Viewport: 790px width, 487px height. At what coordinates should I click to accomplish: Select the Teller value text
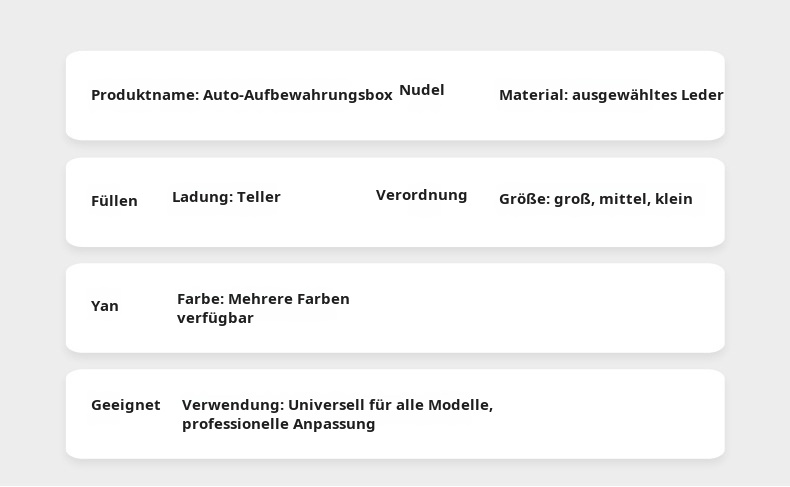coord(259,197)
